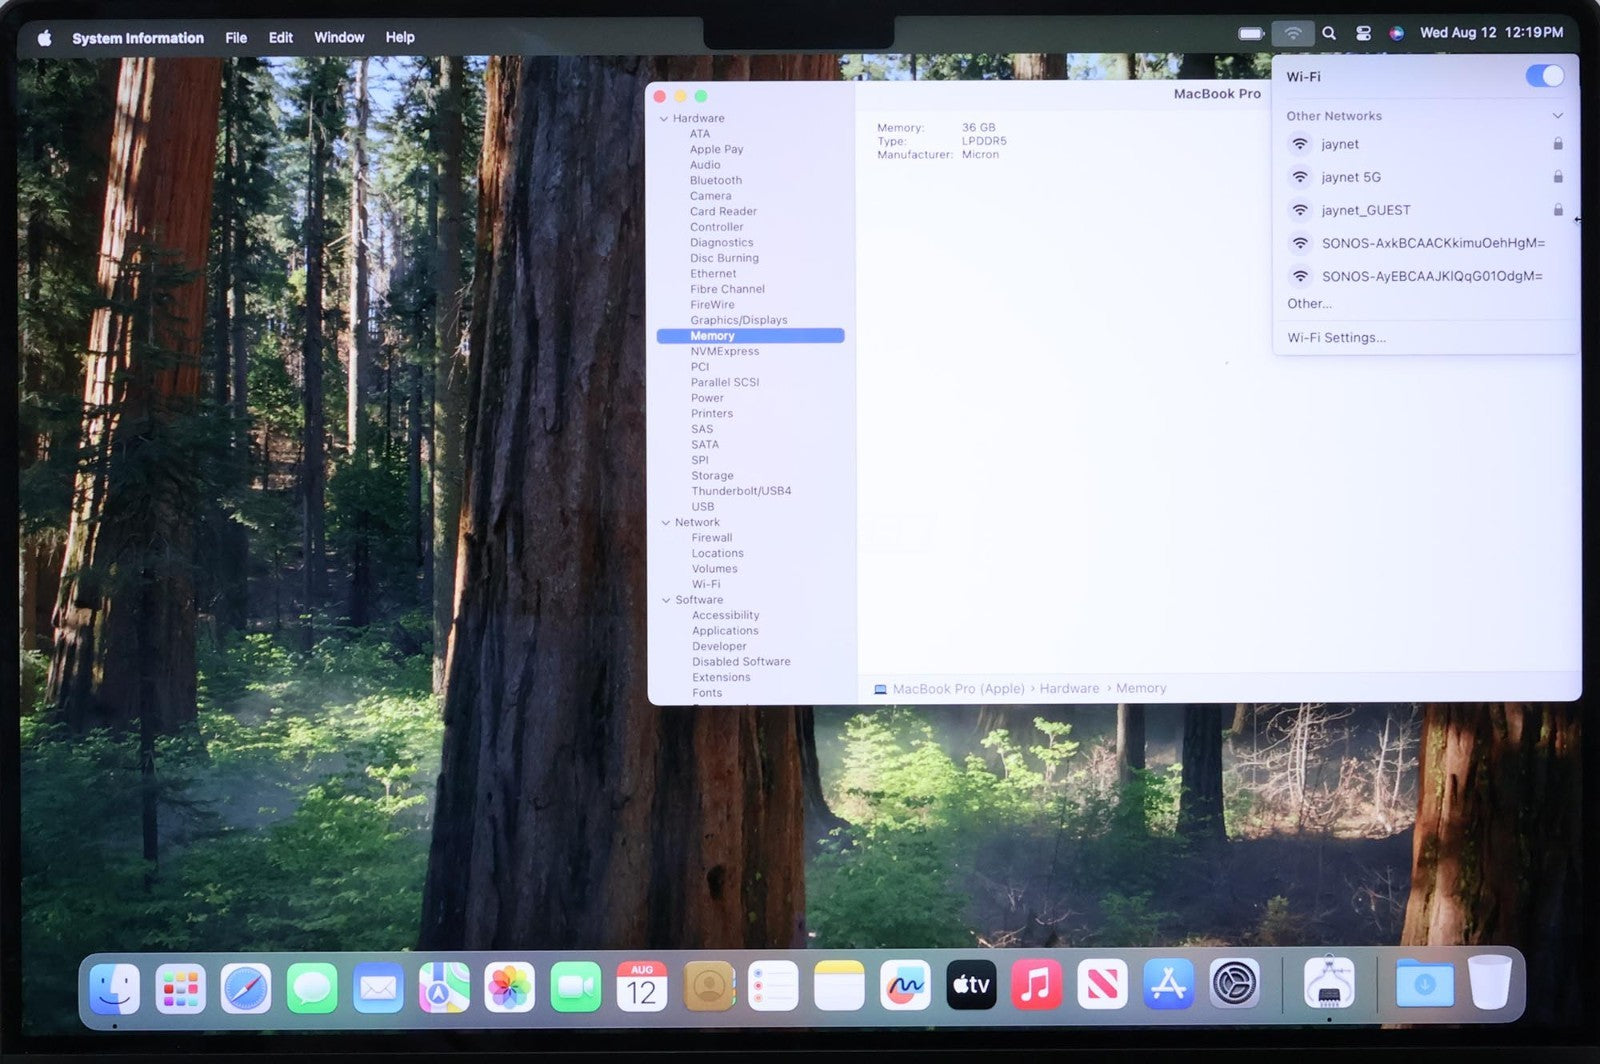Launch FaceTime from the Dock

pyautogui.click(x=576, y=988)
